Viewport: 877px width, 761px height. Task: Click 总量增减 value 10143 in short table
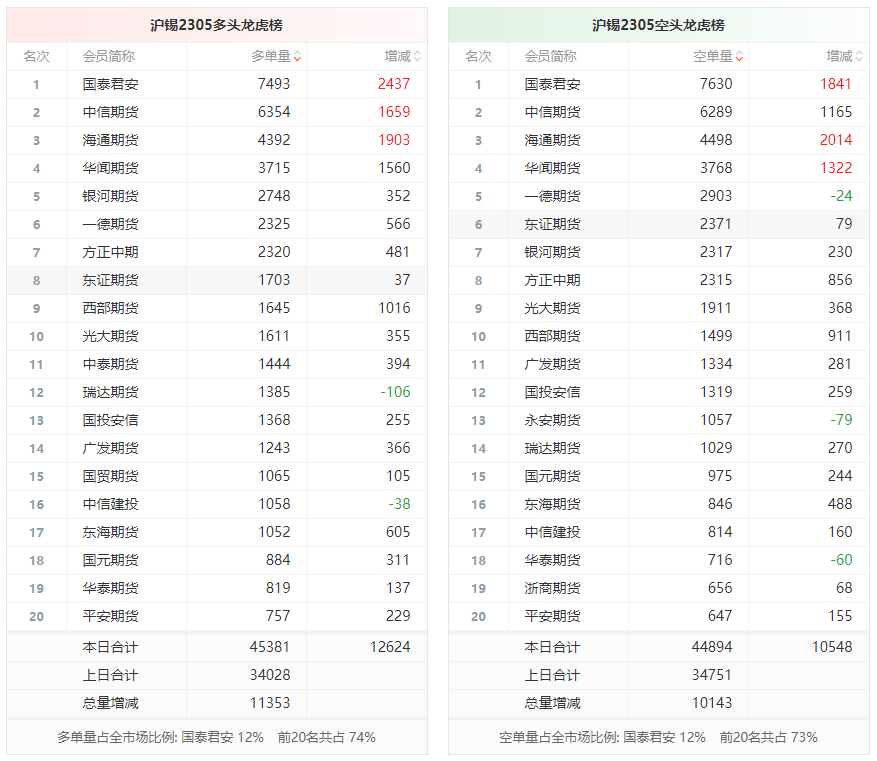tap(712, 703)
